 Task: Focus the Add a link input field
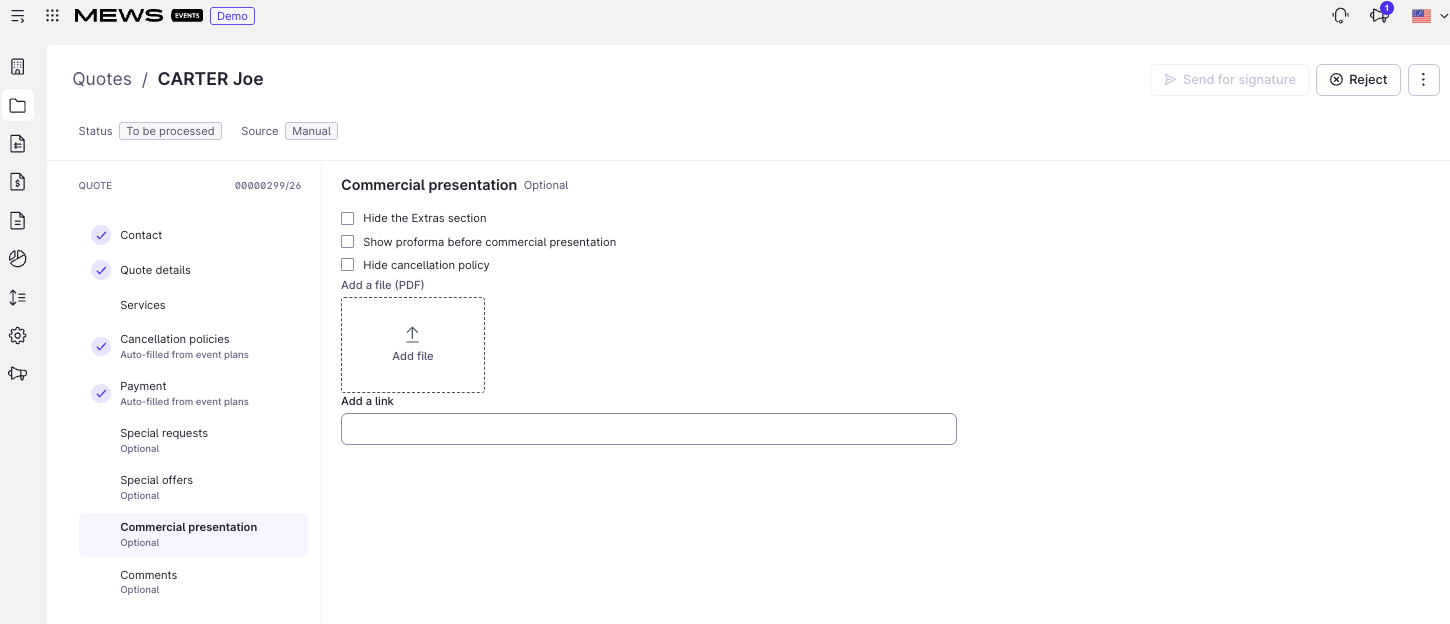649,429
